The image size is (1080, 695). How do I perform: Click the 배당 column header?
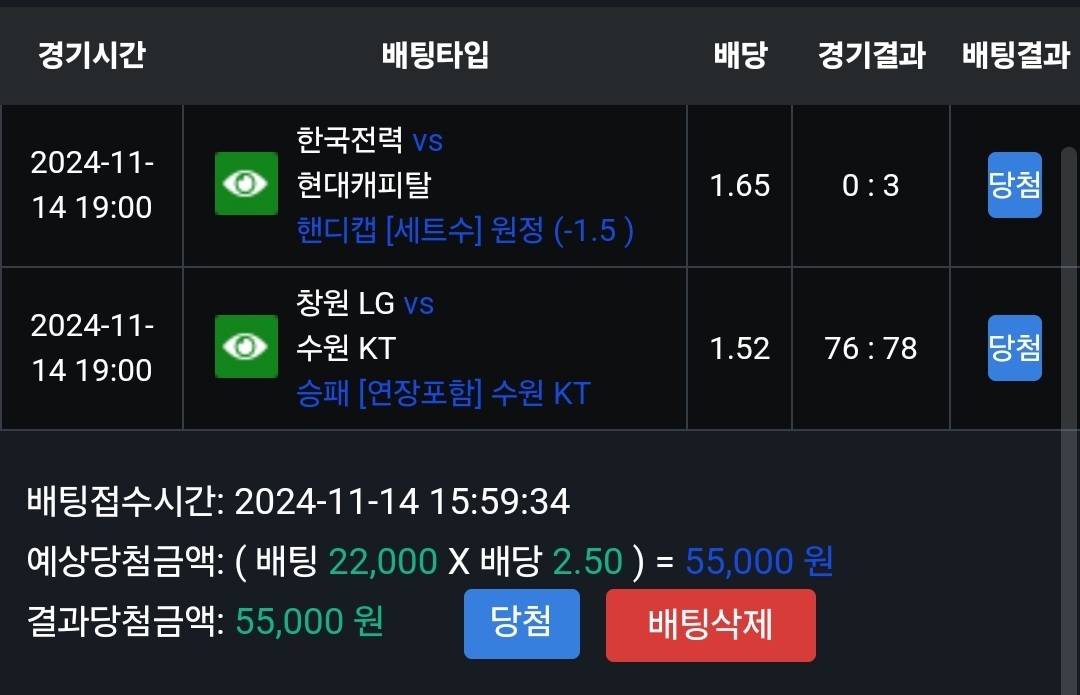click(x=740, y=55)
